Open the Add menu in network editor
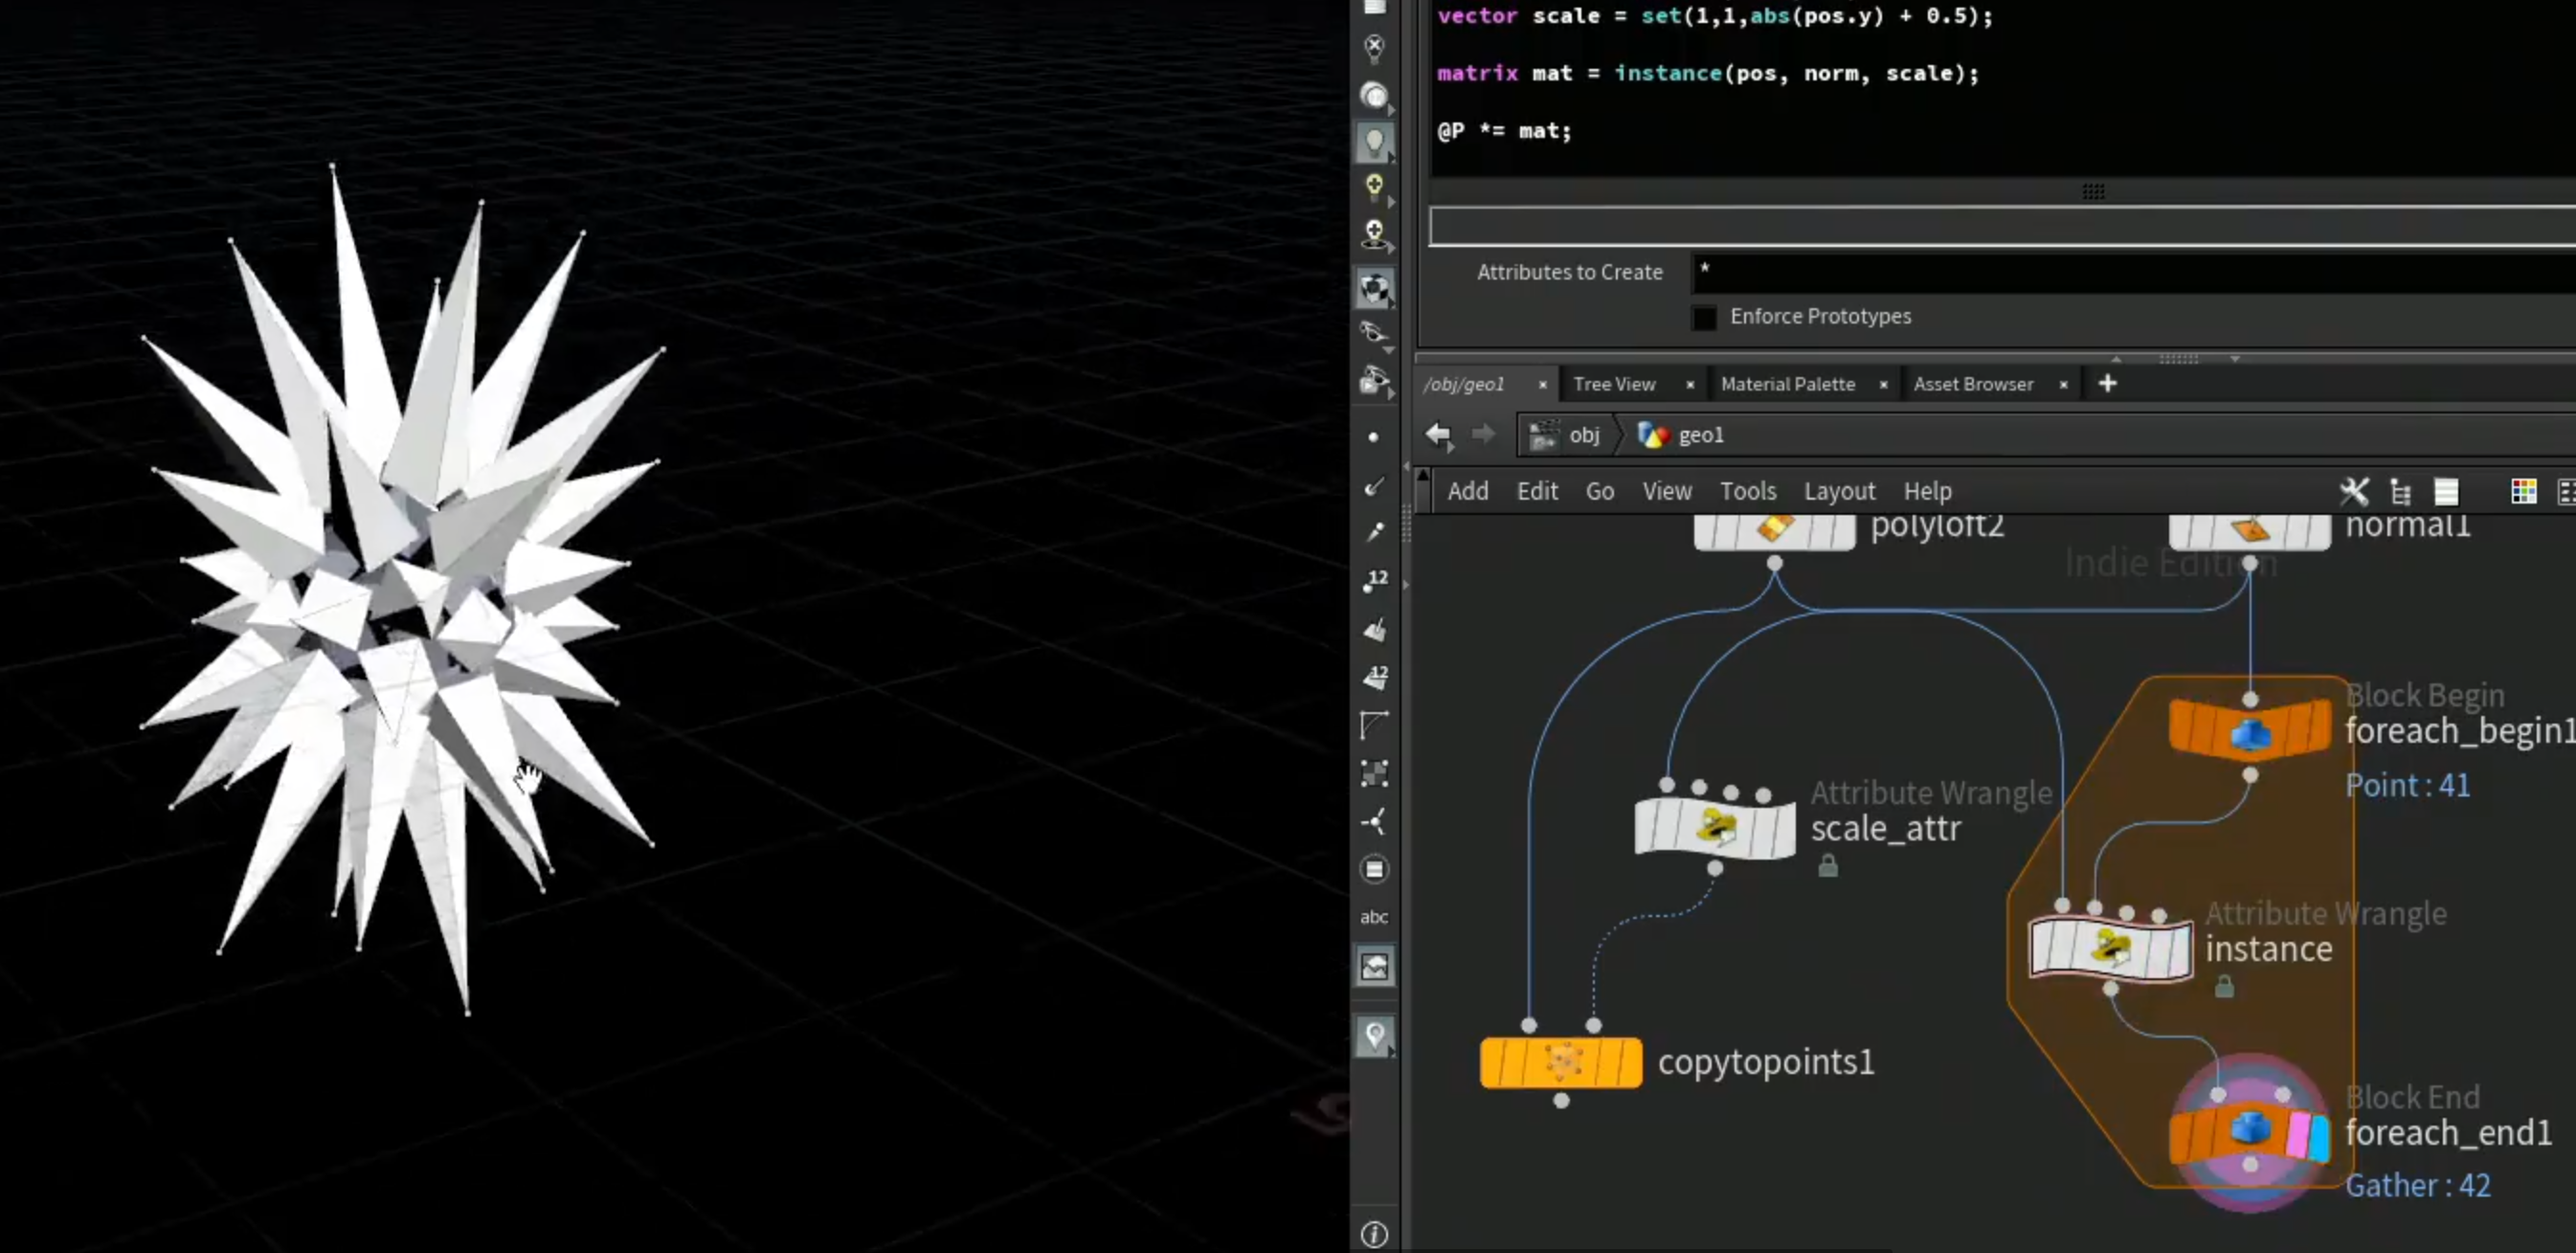 click(1467, 491)
